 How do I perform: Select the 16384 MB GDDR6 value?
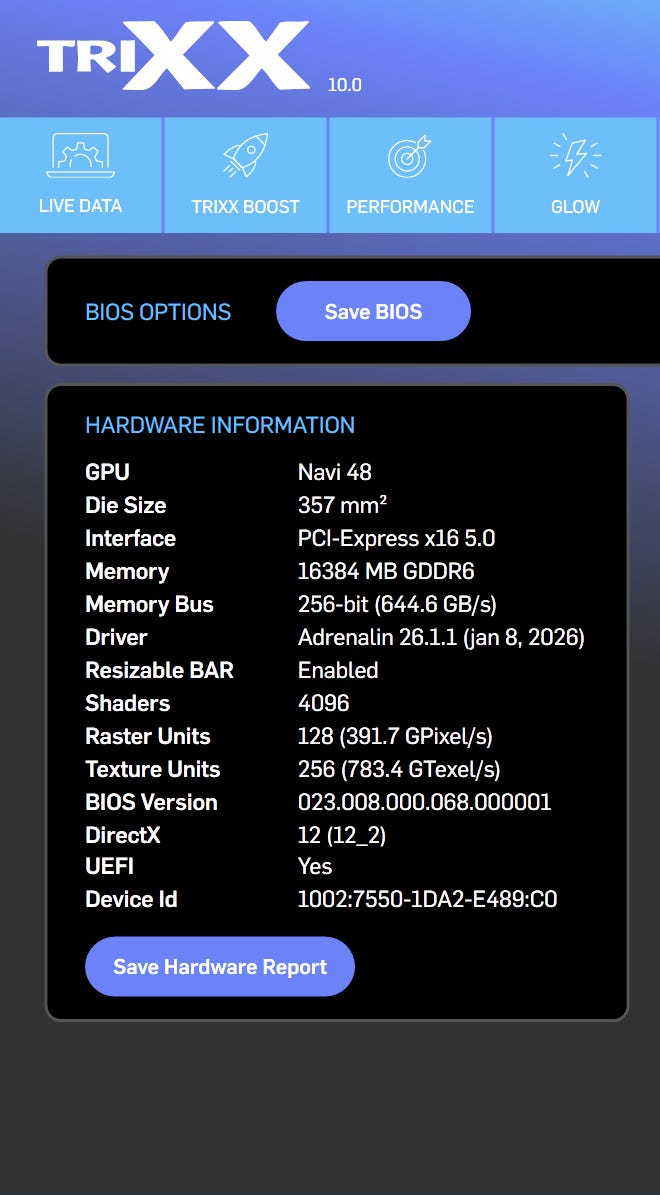coord(386,571)
